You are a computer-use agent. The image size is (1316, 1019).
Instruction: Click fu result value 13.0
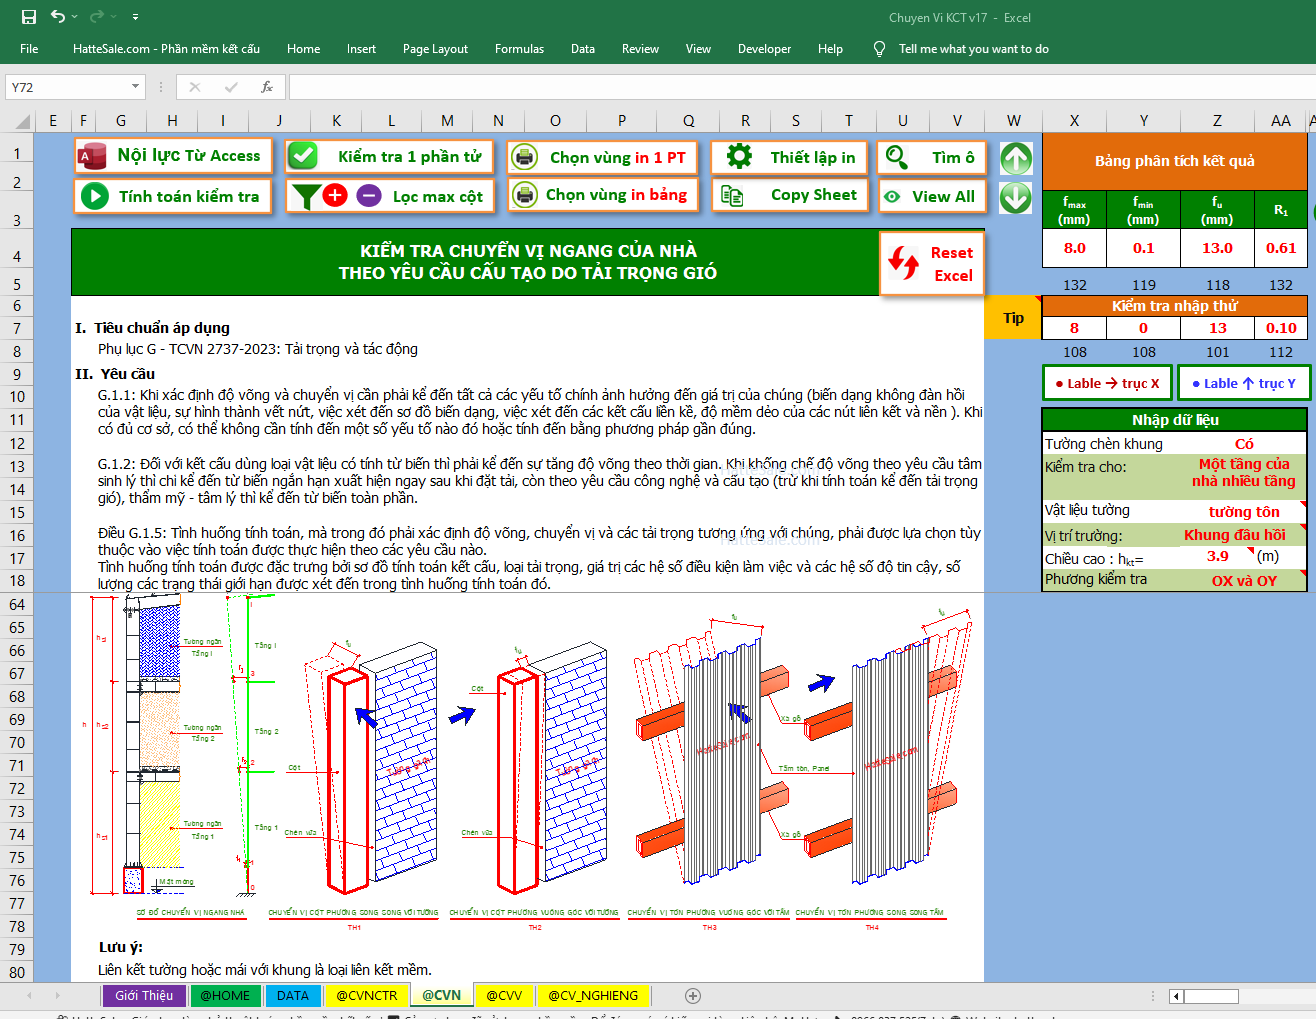click(x=1217, y=248)
